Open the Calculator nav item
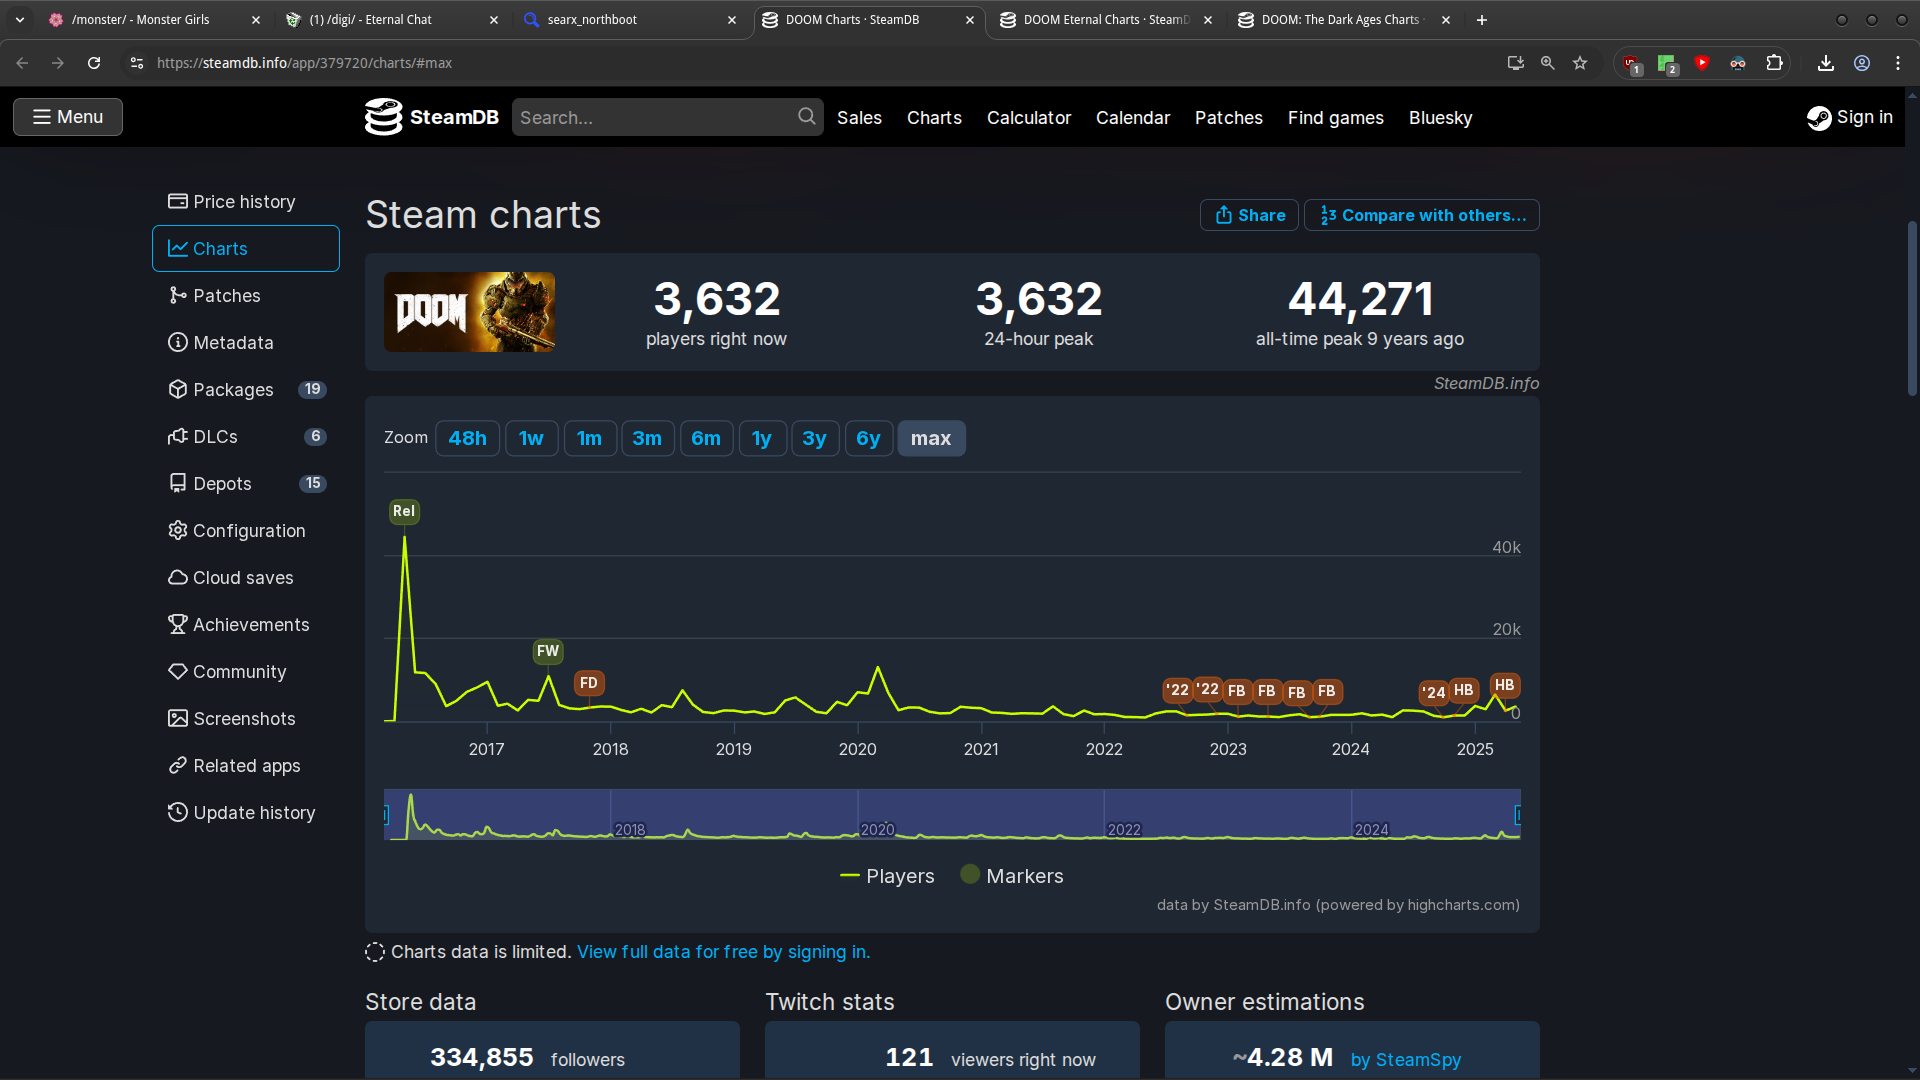1920x1080 pixels. coord(1029,117)
